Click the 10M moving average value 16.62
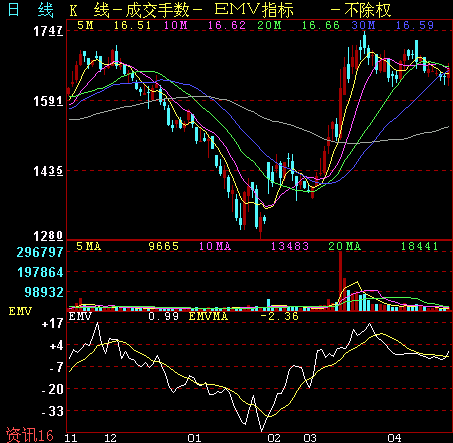 pyautogui.click(x=227, y=25)
